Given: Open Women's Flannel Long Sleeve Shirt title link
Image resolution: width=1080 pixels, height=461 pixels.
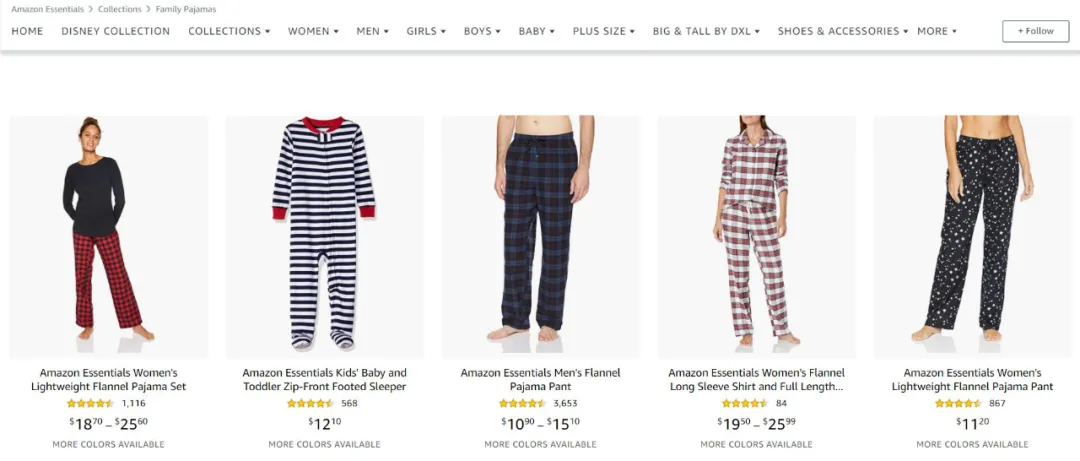Looking at the screenshot, I should tap(756, 379).
